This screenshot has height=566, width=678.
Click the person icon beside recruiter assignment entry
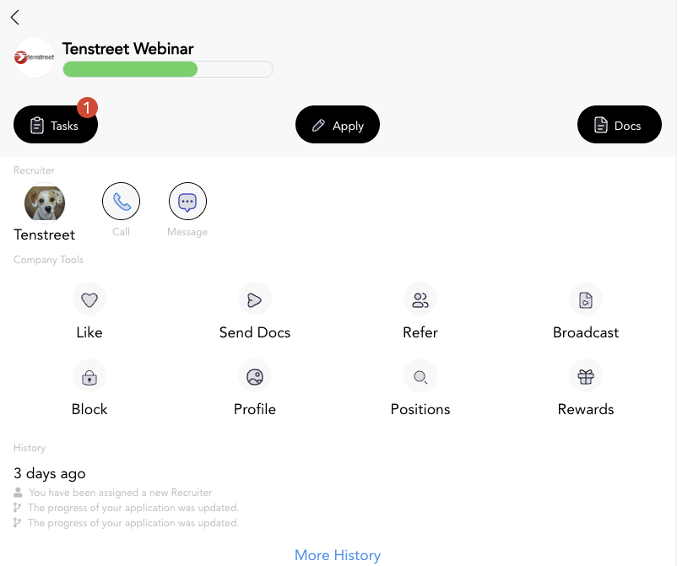click(18, 492)
